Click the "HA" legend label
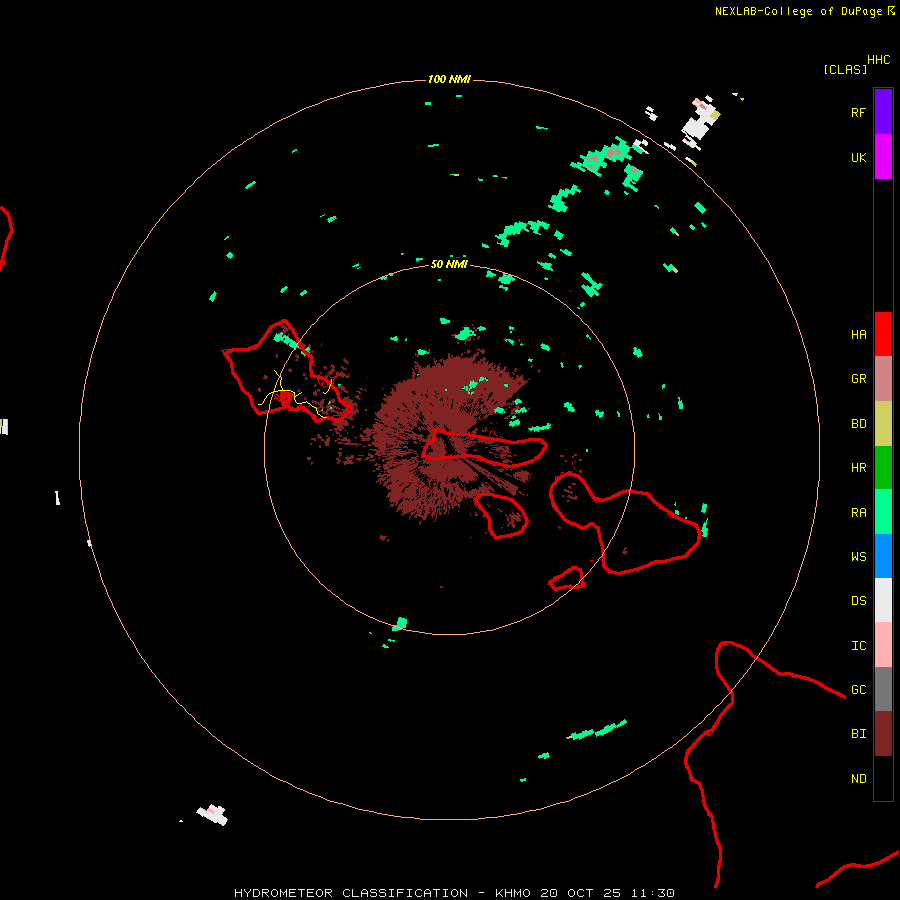This screenshot has height=900, width=900. click(859, 335)
